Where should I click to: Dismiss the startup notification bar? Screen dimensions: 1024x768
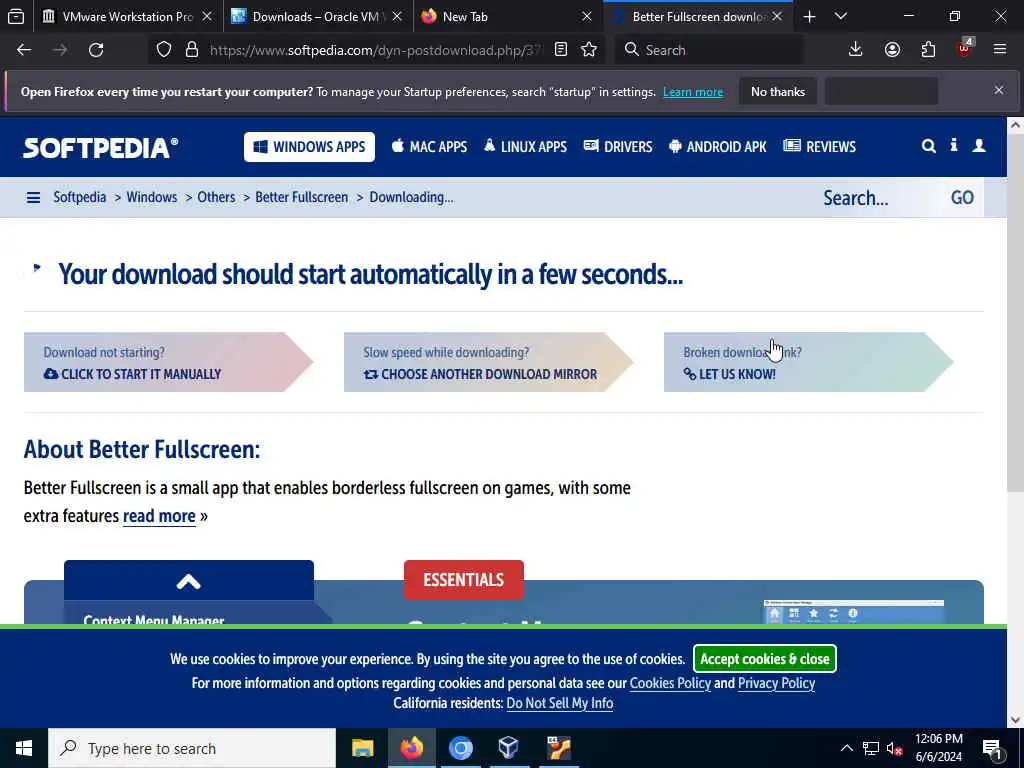999,91
